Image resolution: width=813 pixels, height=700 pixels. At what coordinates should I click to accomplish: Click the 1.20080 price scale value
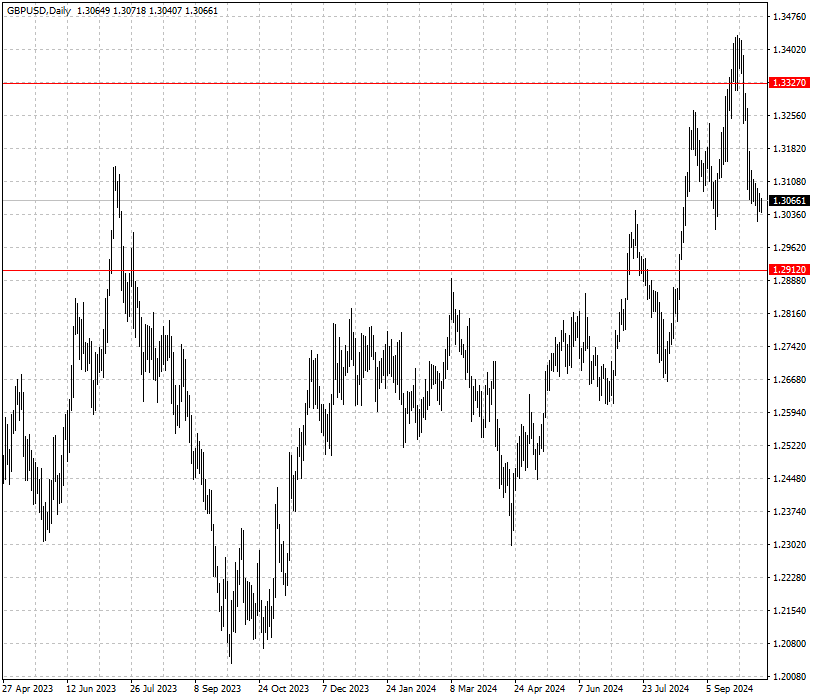pos(789,677)
